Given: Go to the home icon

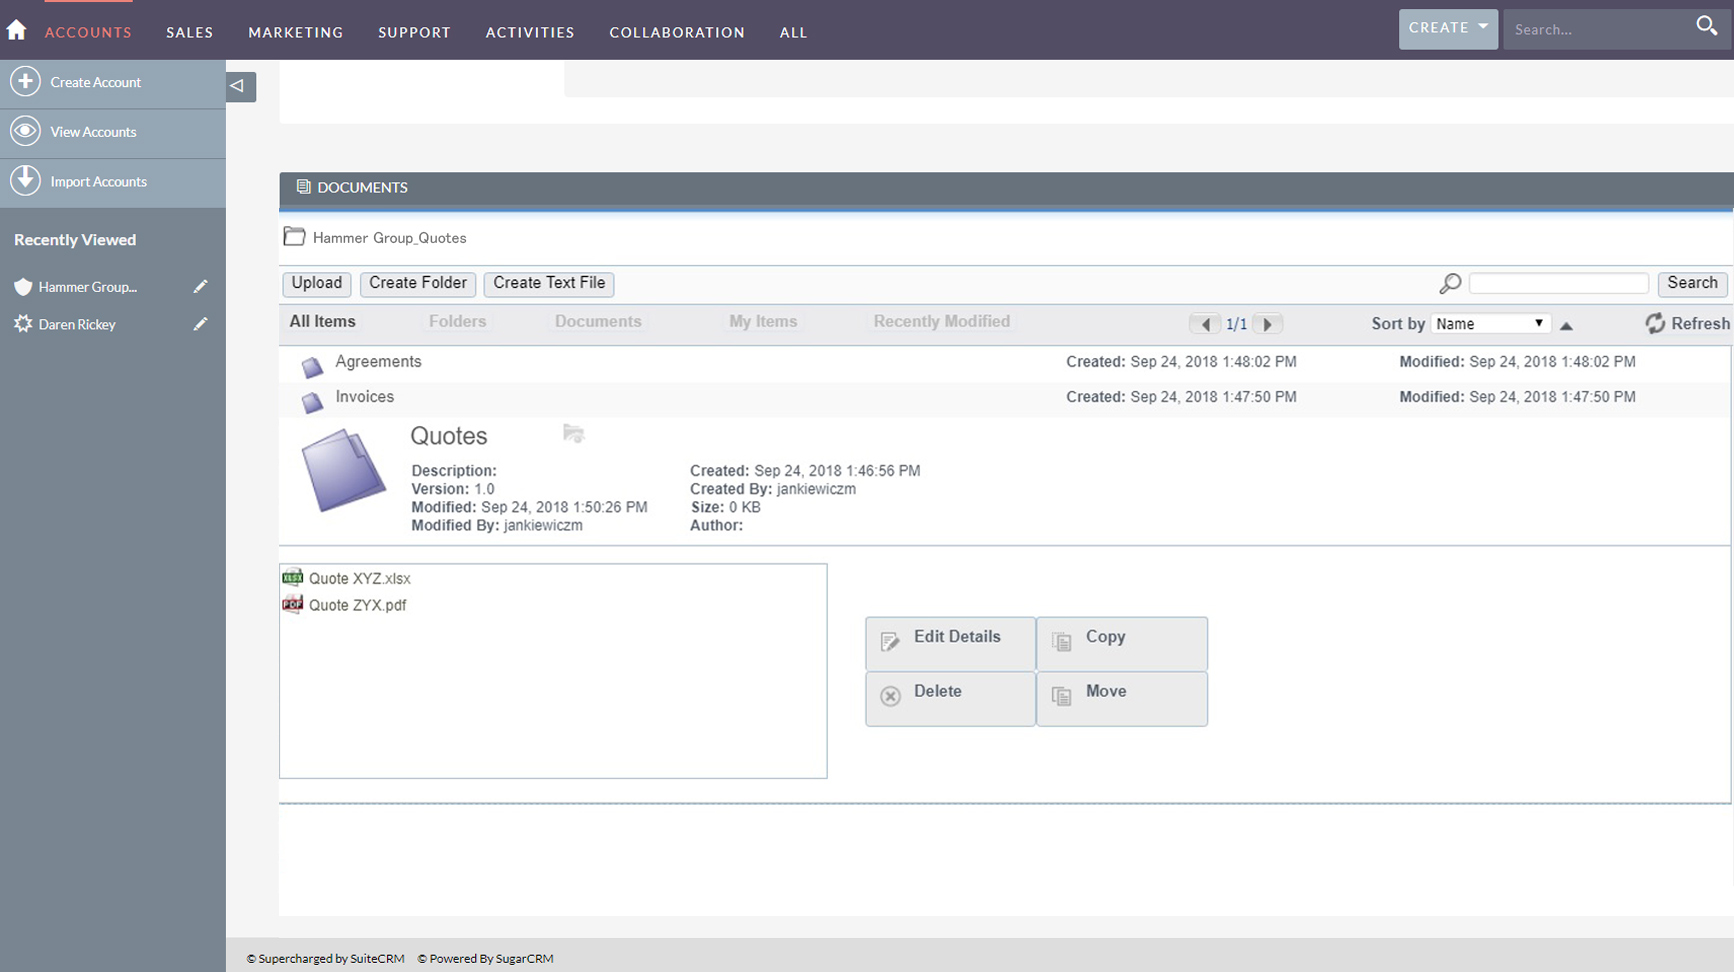Looking at the screenshot, I should click(x=16, y=30).
